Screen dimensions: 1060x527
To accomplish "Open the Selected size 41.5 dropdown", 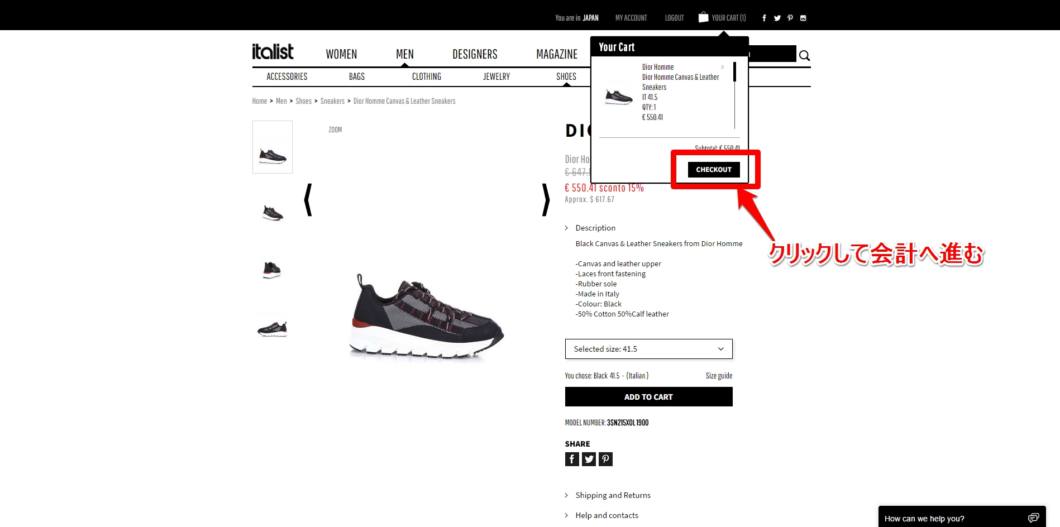I will [x=648, y=349].
